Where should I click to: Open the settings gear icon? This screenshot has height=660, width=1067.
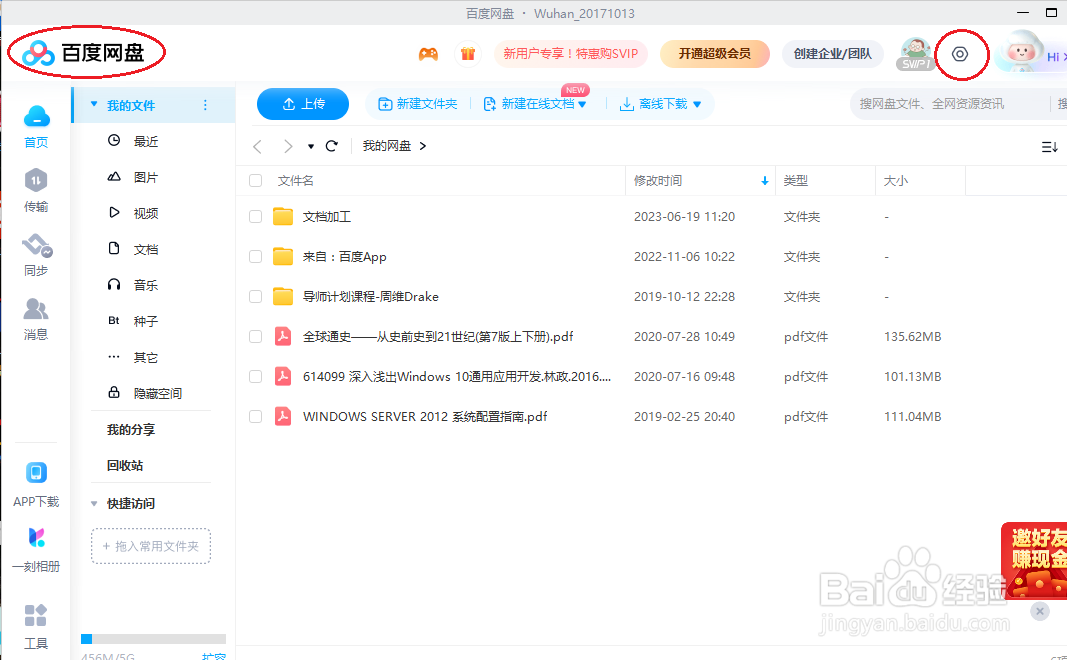(x=959, y=54)
